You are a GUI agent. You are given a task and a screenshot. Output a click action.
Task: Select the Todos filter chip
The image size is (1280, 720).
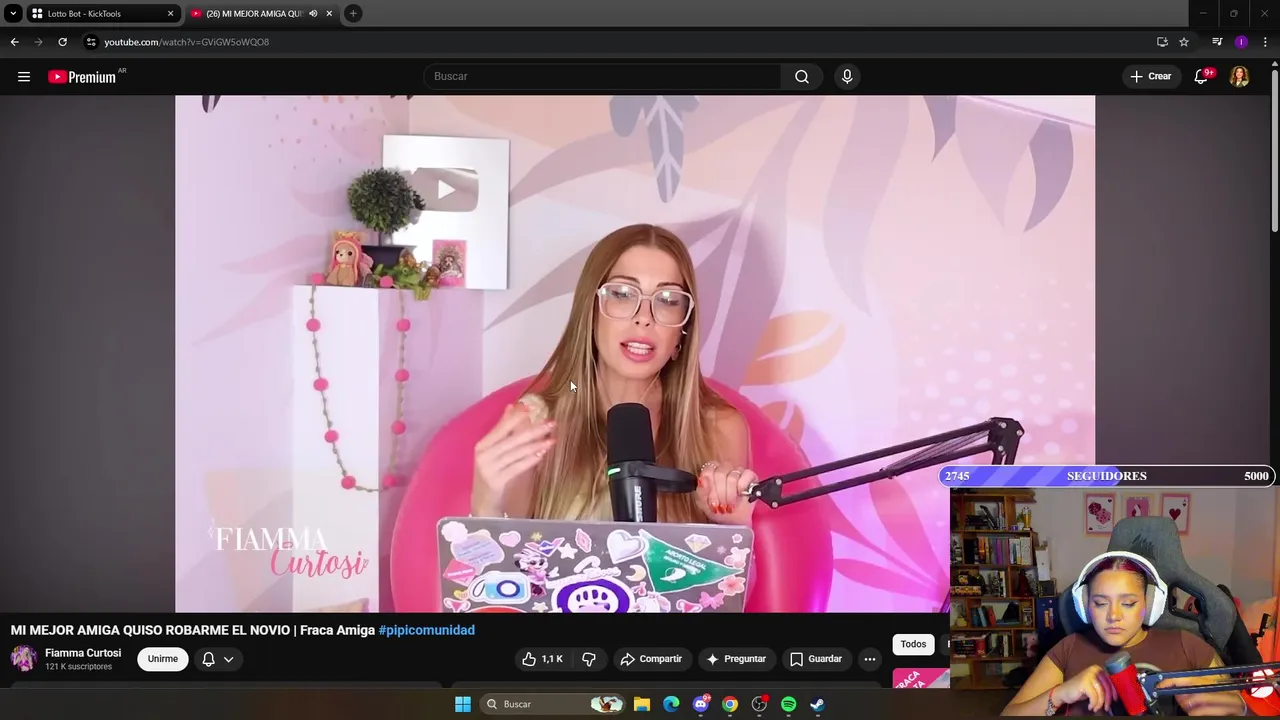pyautogui.click(x=913, y=644)
